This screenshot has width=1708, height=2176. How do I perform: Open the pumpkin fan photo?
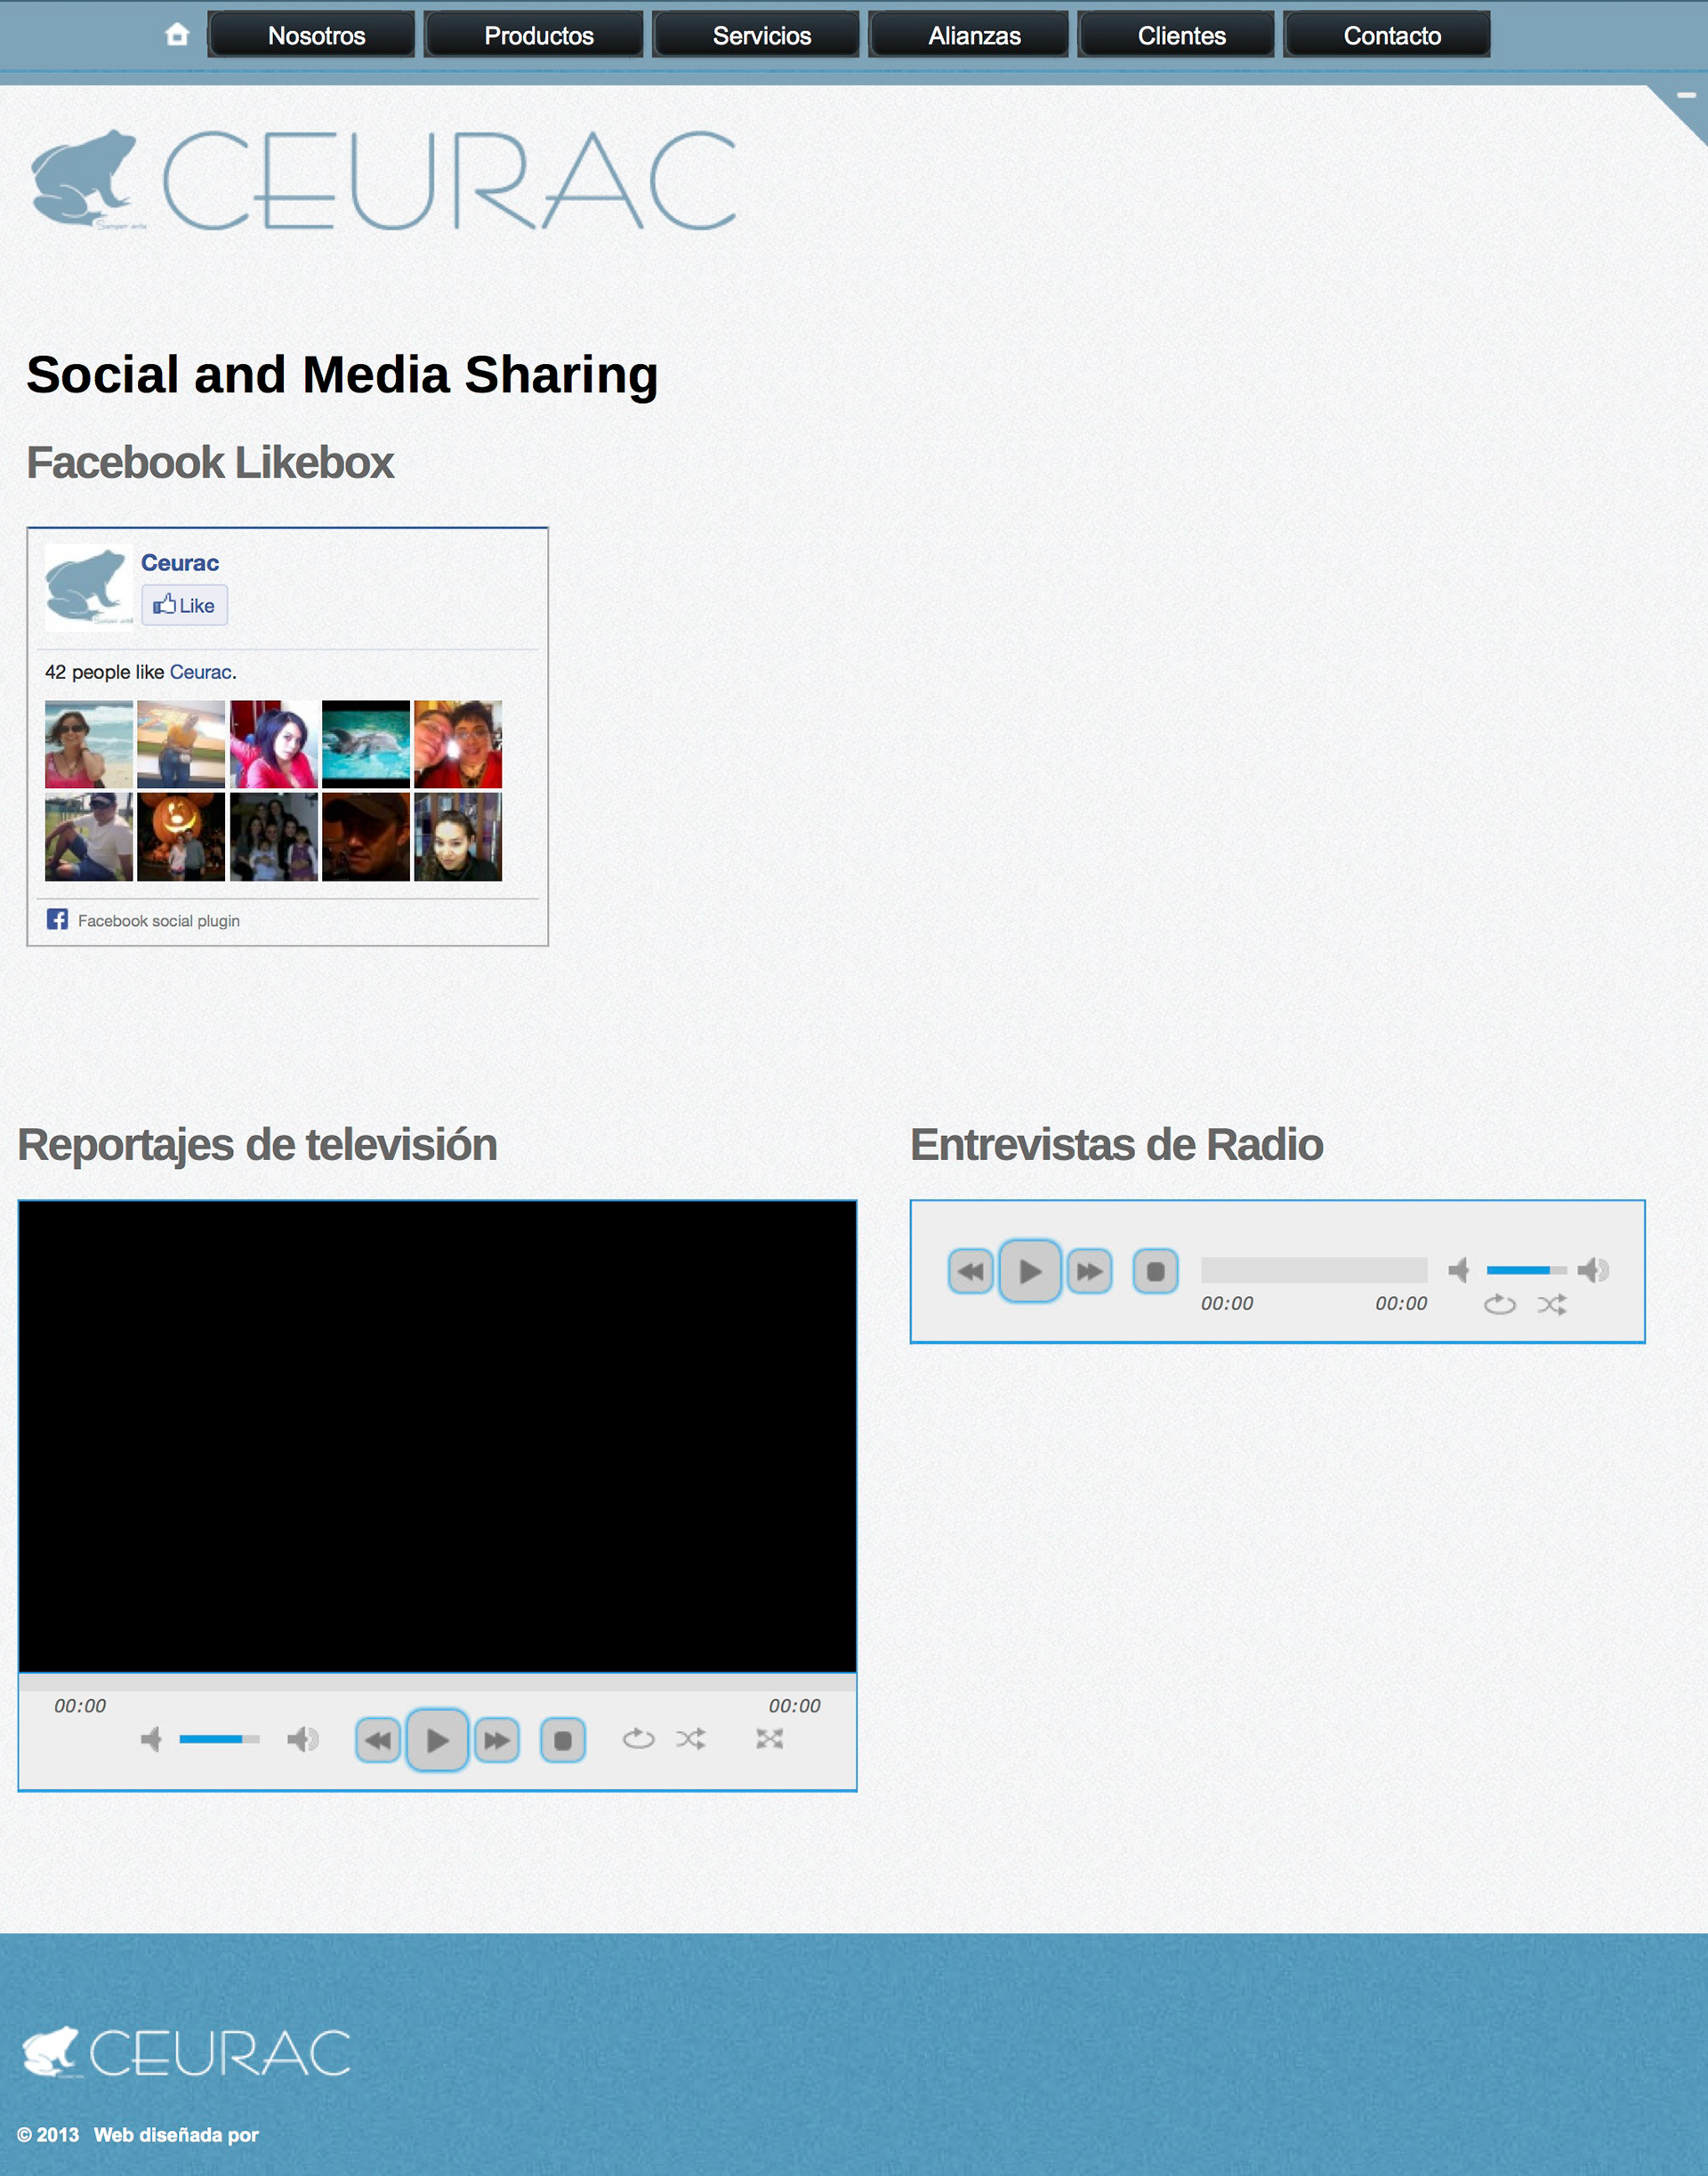pyautogui.click(x=181, y=837)
